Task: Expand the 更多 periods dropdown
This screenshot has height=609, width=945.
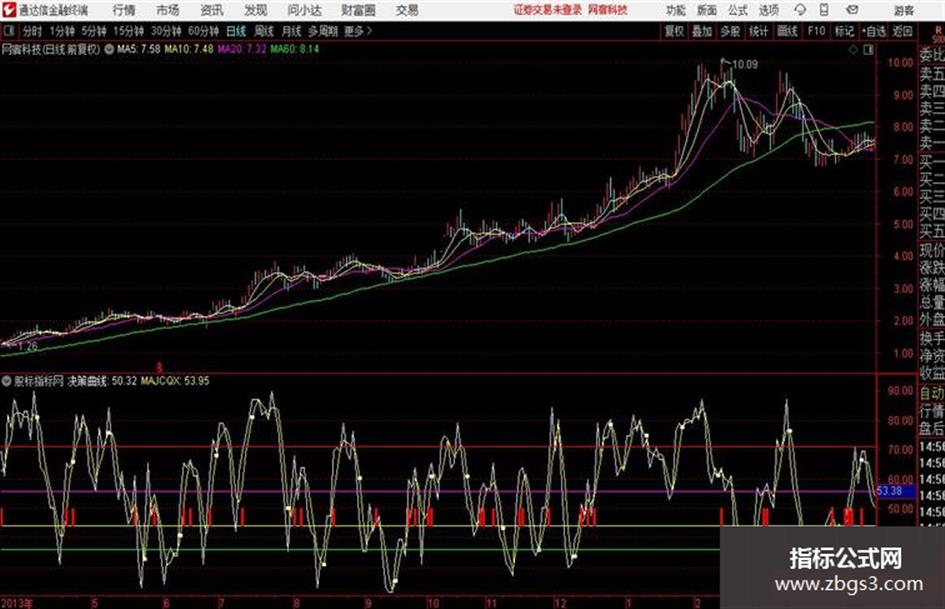Action: click(x=358, y=31)
